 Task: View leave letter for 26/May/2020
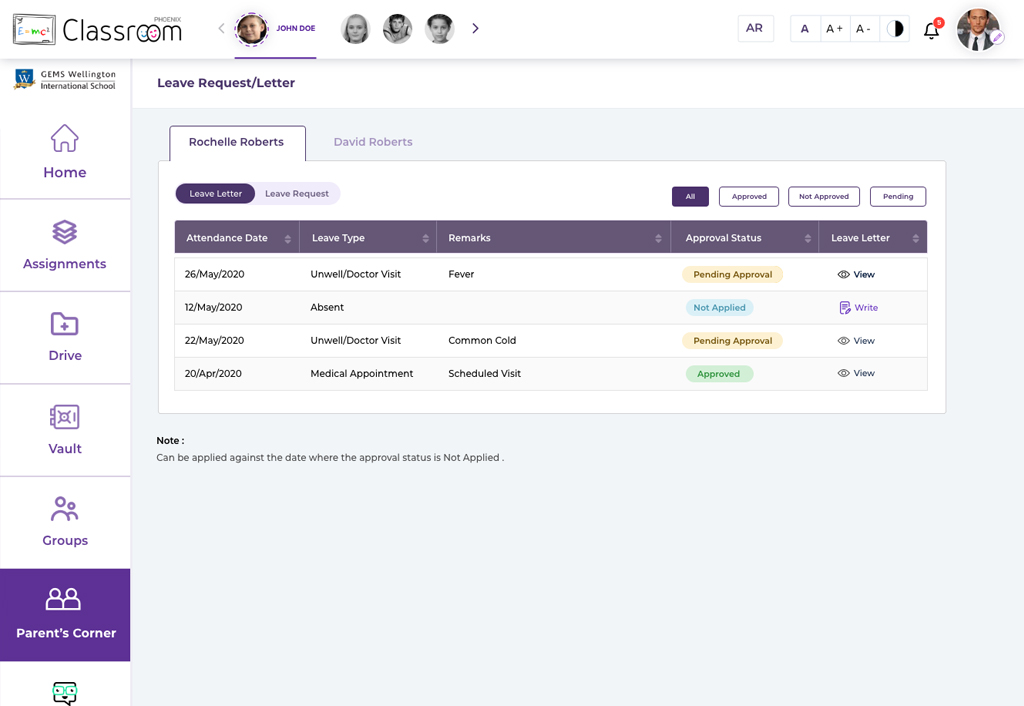(856, 275)
